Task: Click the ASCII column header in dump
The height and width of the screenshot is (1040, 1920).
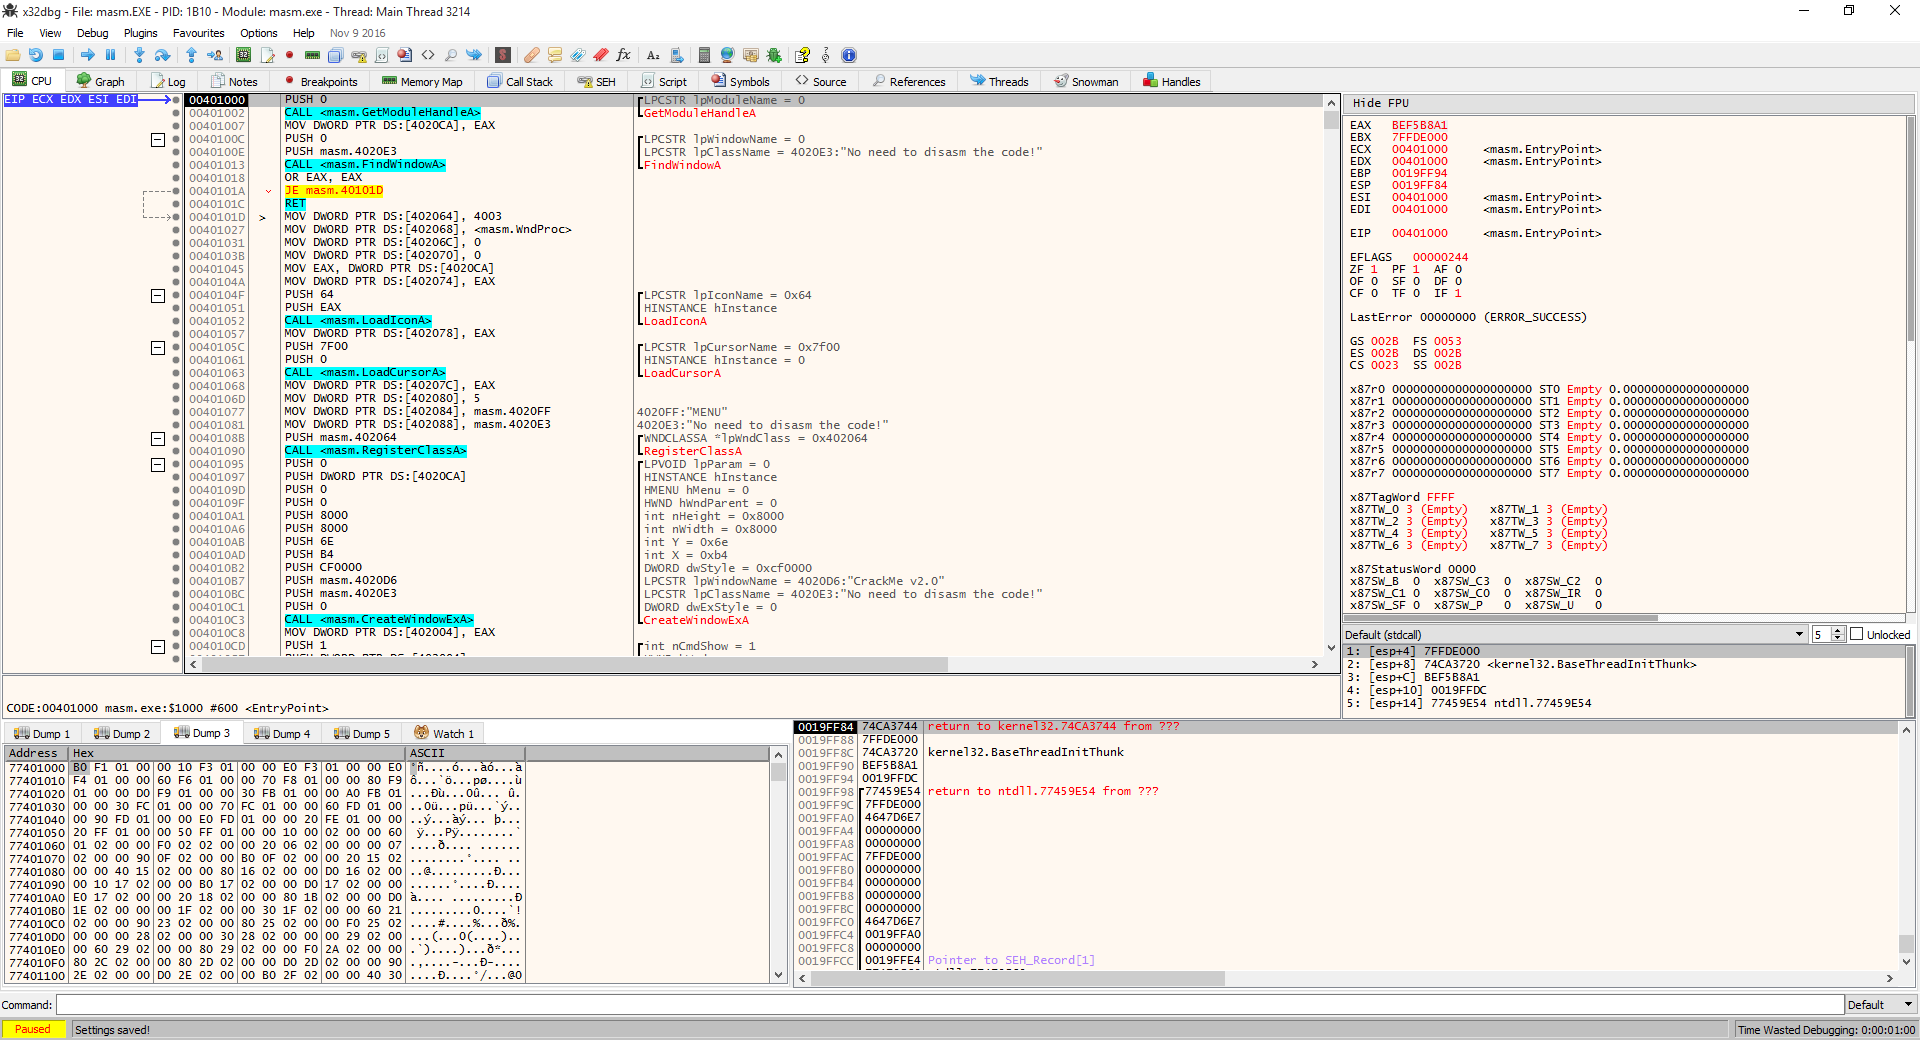Action: click(466, 753)
